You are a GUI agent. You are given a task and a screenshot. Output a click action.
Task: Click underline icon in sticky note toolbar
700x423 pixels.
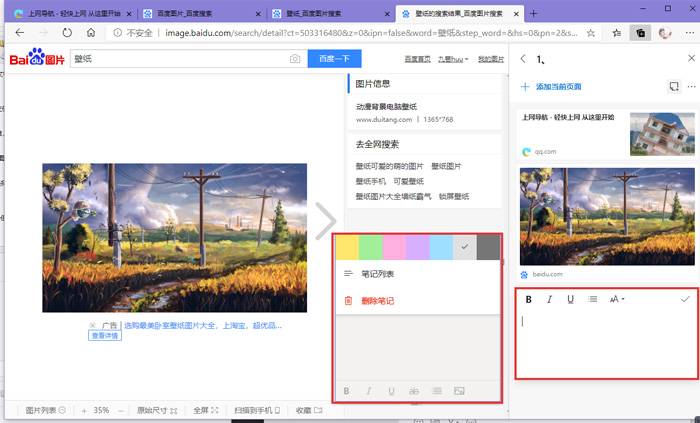coord(391,391)
